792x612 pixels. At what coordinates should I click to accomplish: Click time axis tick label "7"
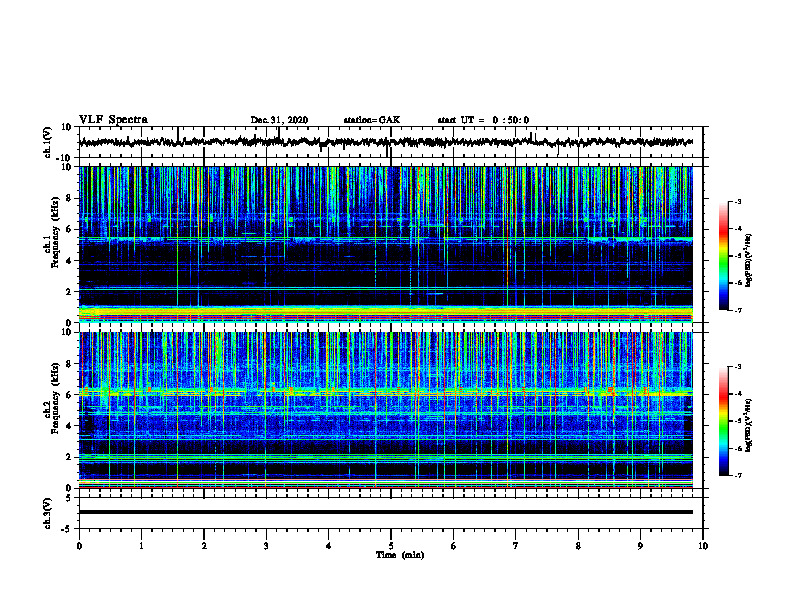[516, 546]
